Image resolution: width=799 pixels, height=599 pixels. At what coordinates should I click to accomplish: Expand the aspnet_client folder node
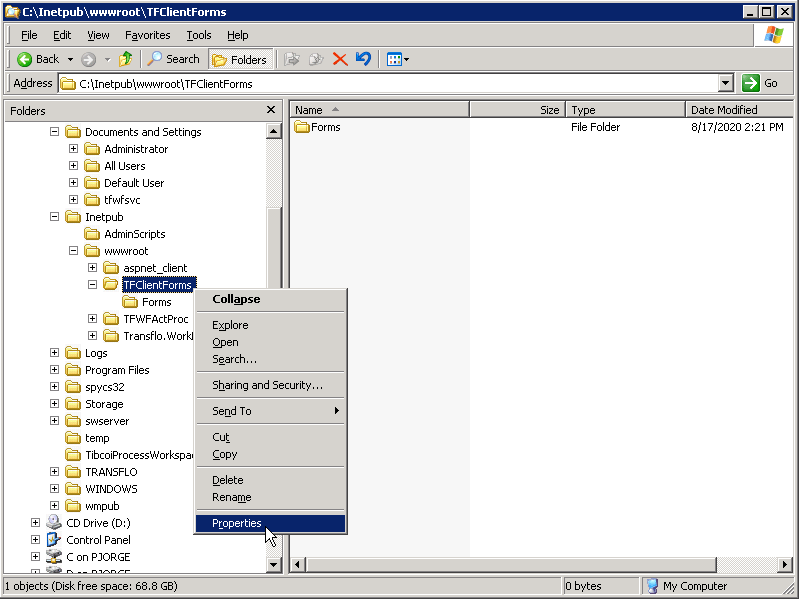point(92,267)
